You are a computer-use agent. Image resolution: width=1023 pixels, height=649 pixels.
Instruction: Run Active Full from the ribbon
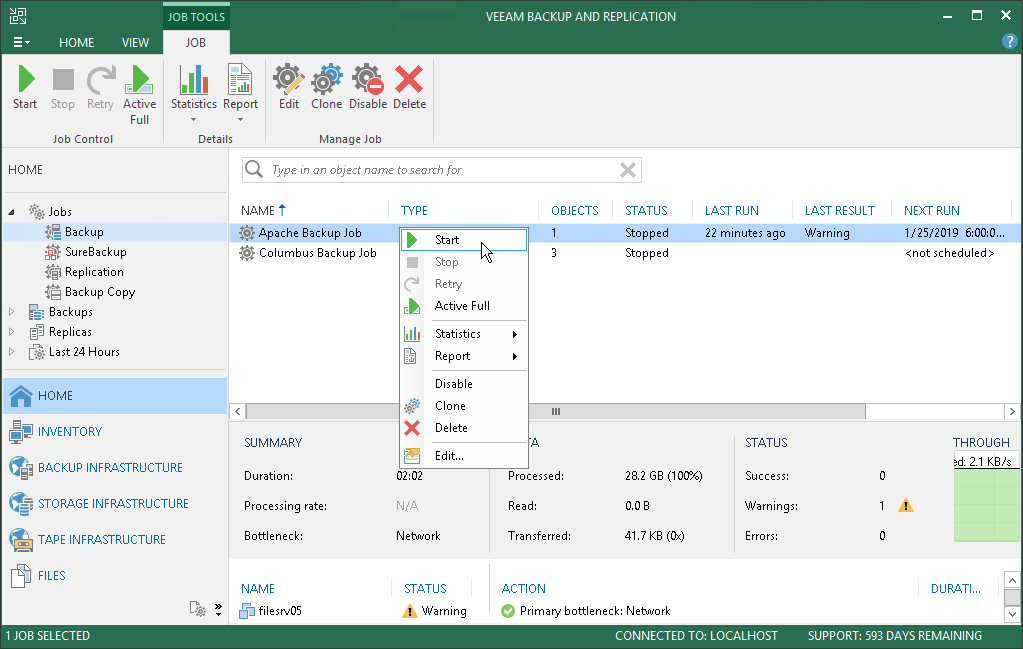pos(139,95)
